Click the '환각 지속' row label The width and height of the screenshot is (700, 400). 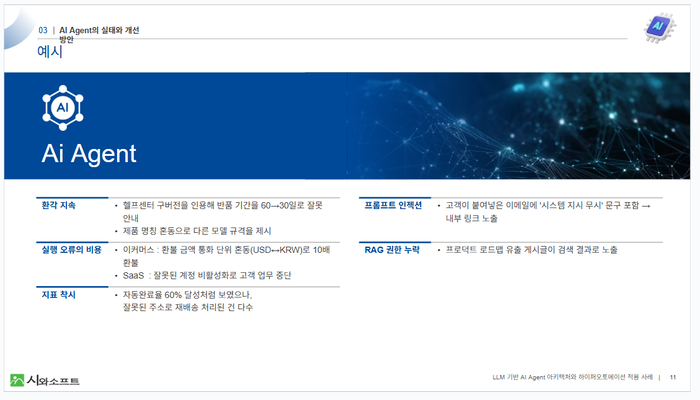(58, 205)
